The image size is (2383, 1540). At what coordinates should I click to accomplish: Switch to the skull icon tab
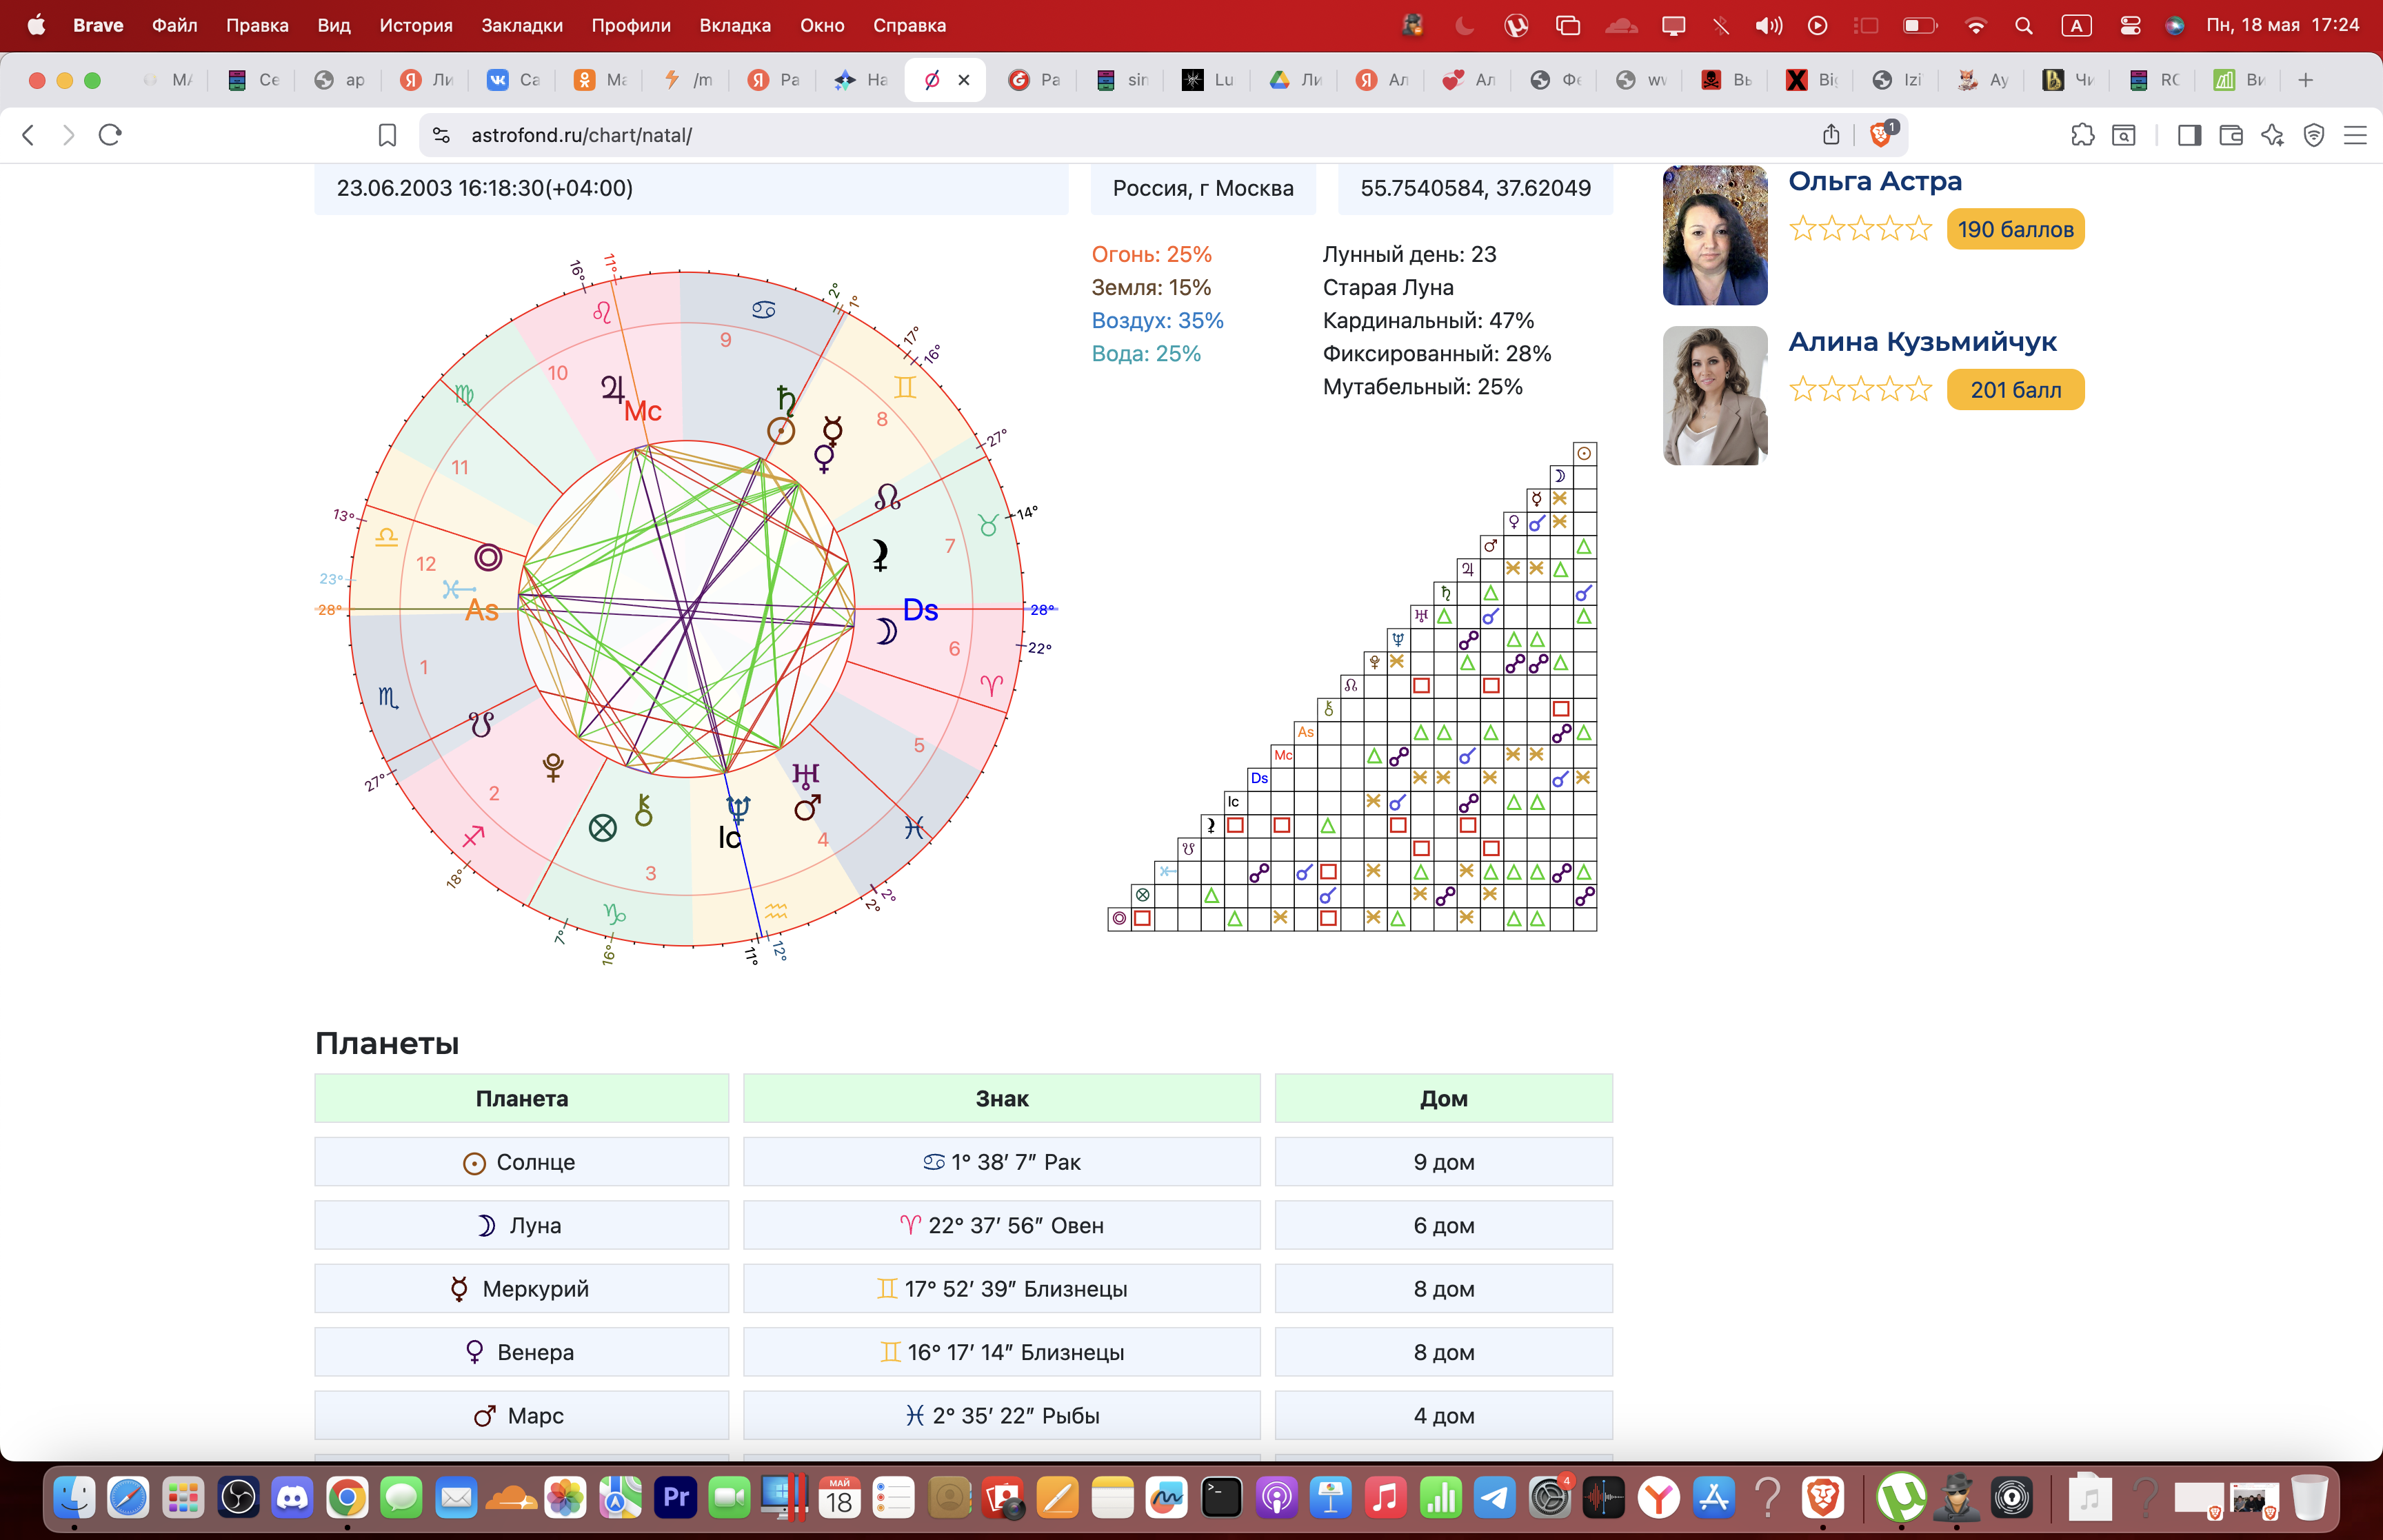click(1727, 80)
